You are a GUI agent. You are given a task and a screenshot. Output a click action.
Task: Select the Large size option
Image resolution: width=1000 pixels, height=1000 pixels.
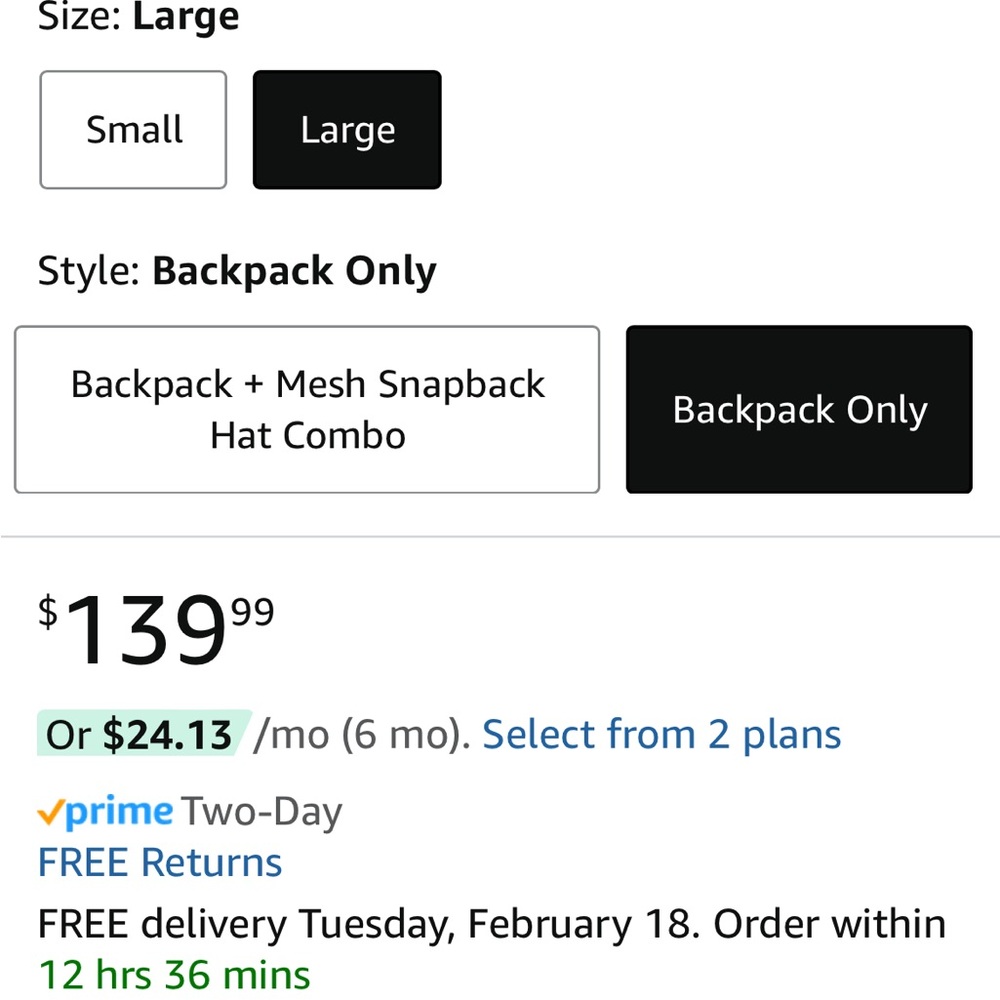point(347,129)
